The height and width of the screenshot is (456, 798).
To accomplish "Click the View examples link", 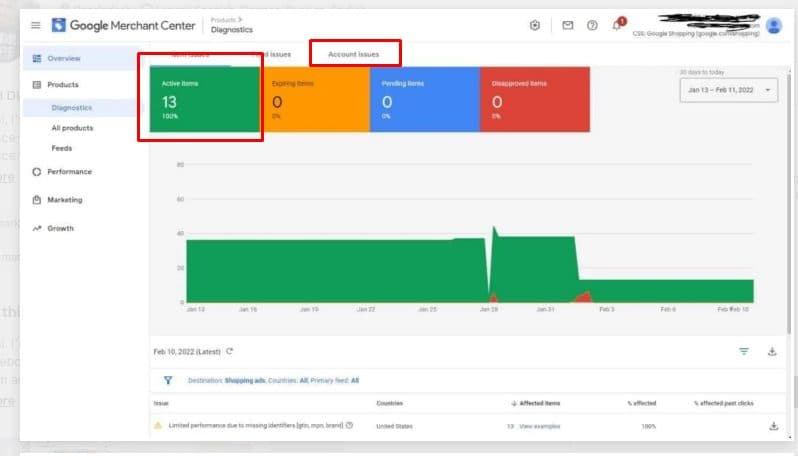I will point(539,426).
